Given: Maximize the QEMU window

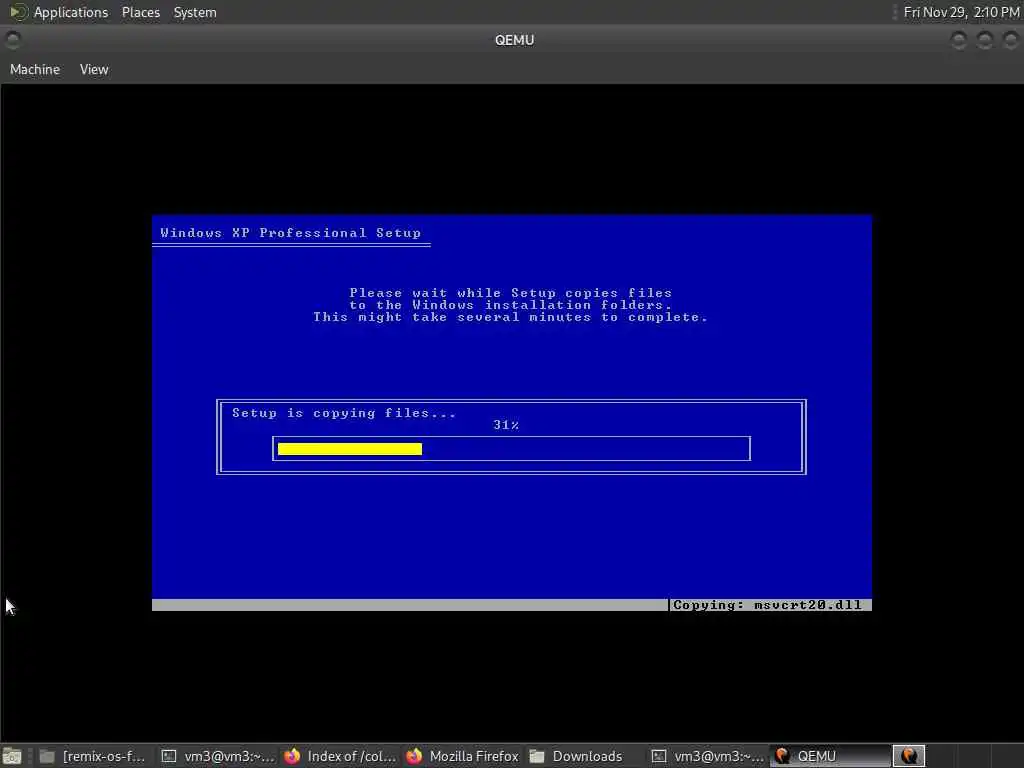Looking at the screenshot, I should pos(984,40).
